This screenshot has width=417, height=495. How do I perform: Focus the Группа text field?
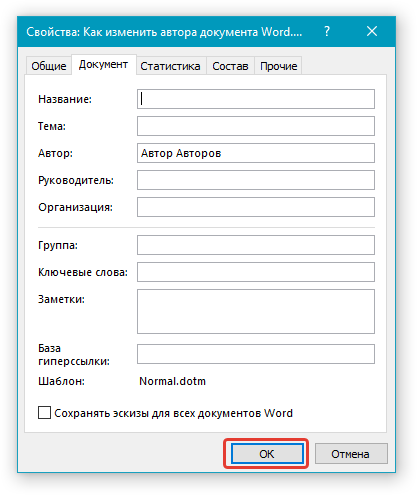point(256,245)
